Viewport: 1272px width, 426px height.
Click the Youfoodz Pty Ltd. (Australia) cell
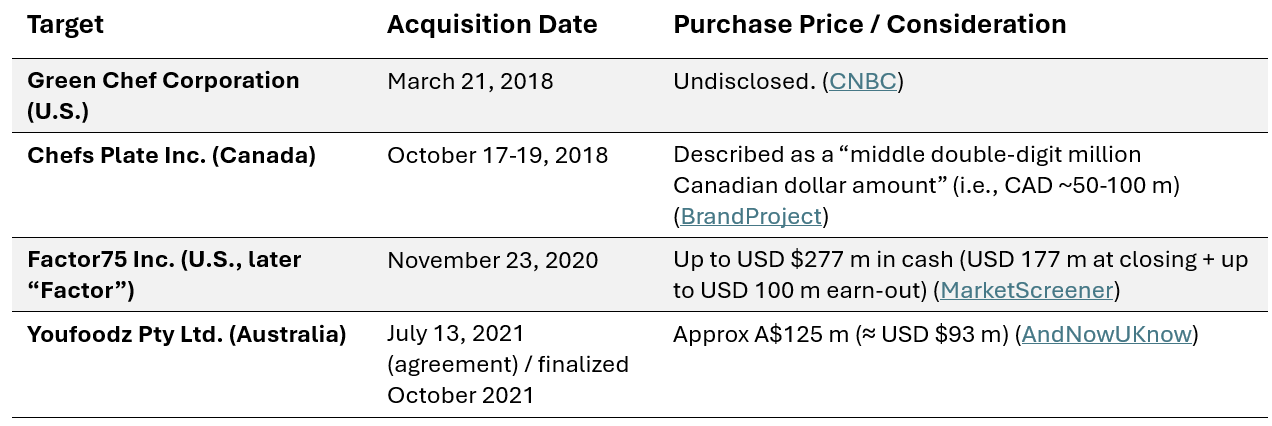pyautogui.click(x=186, y=334)
